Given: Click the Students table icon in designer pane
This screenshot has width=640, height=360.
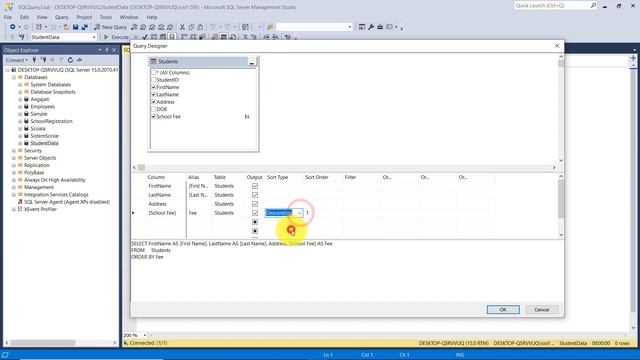Looking at the screenshot, I should (x=153, y=61).
